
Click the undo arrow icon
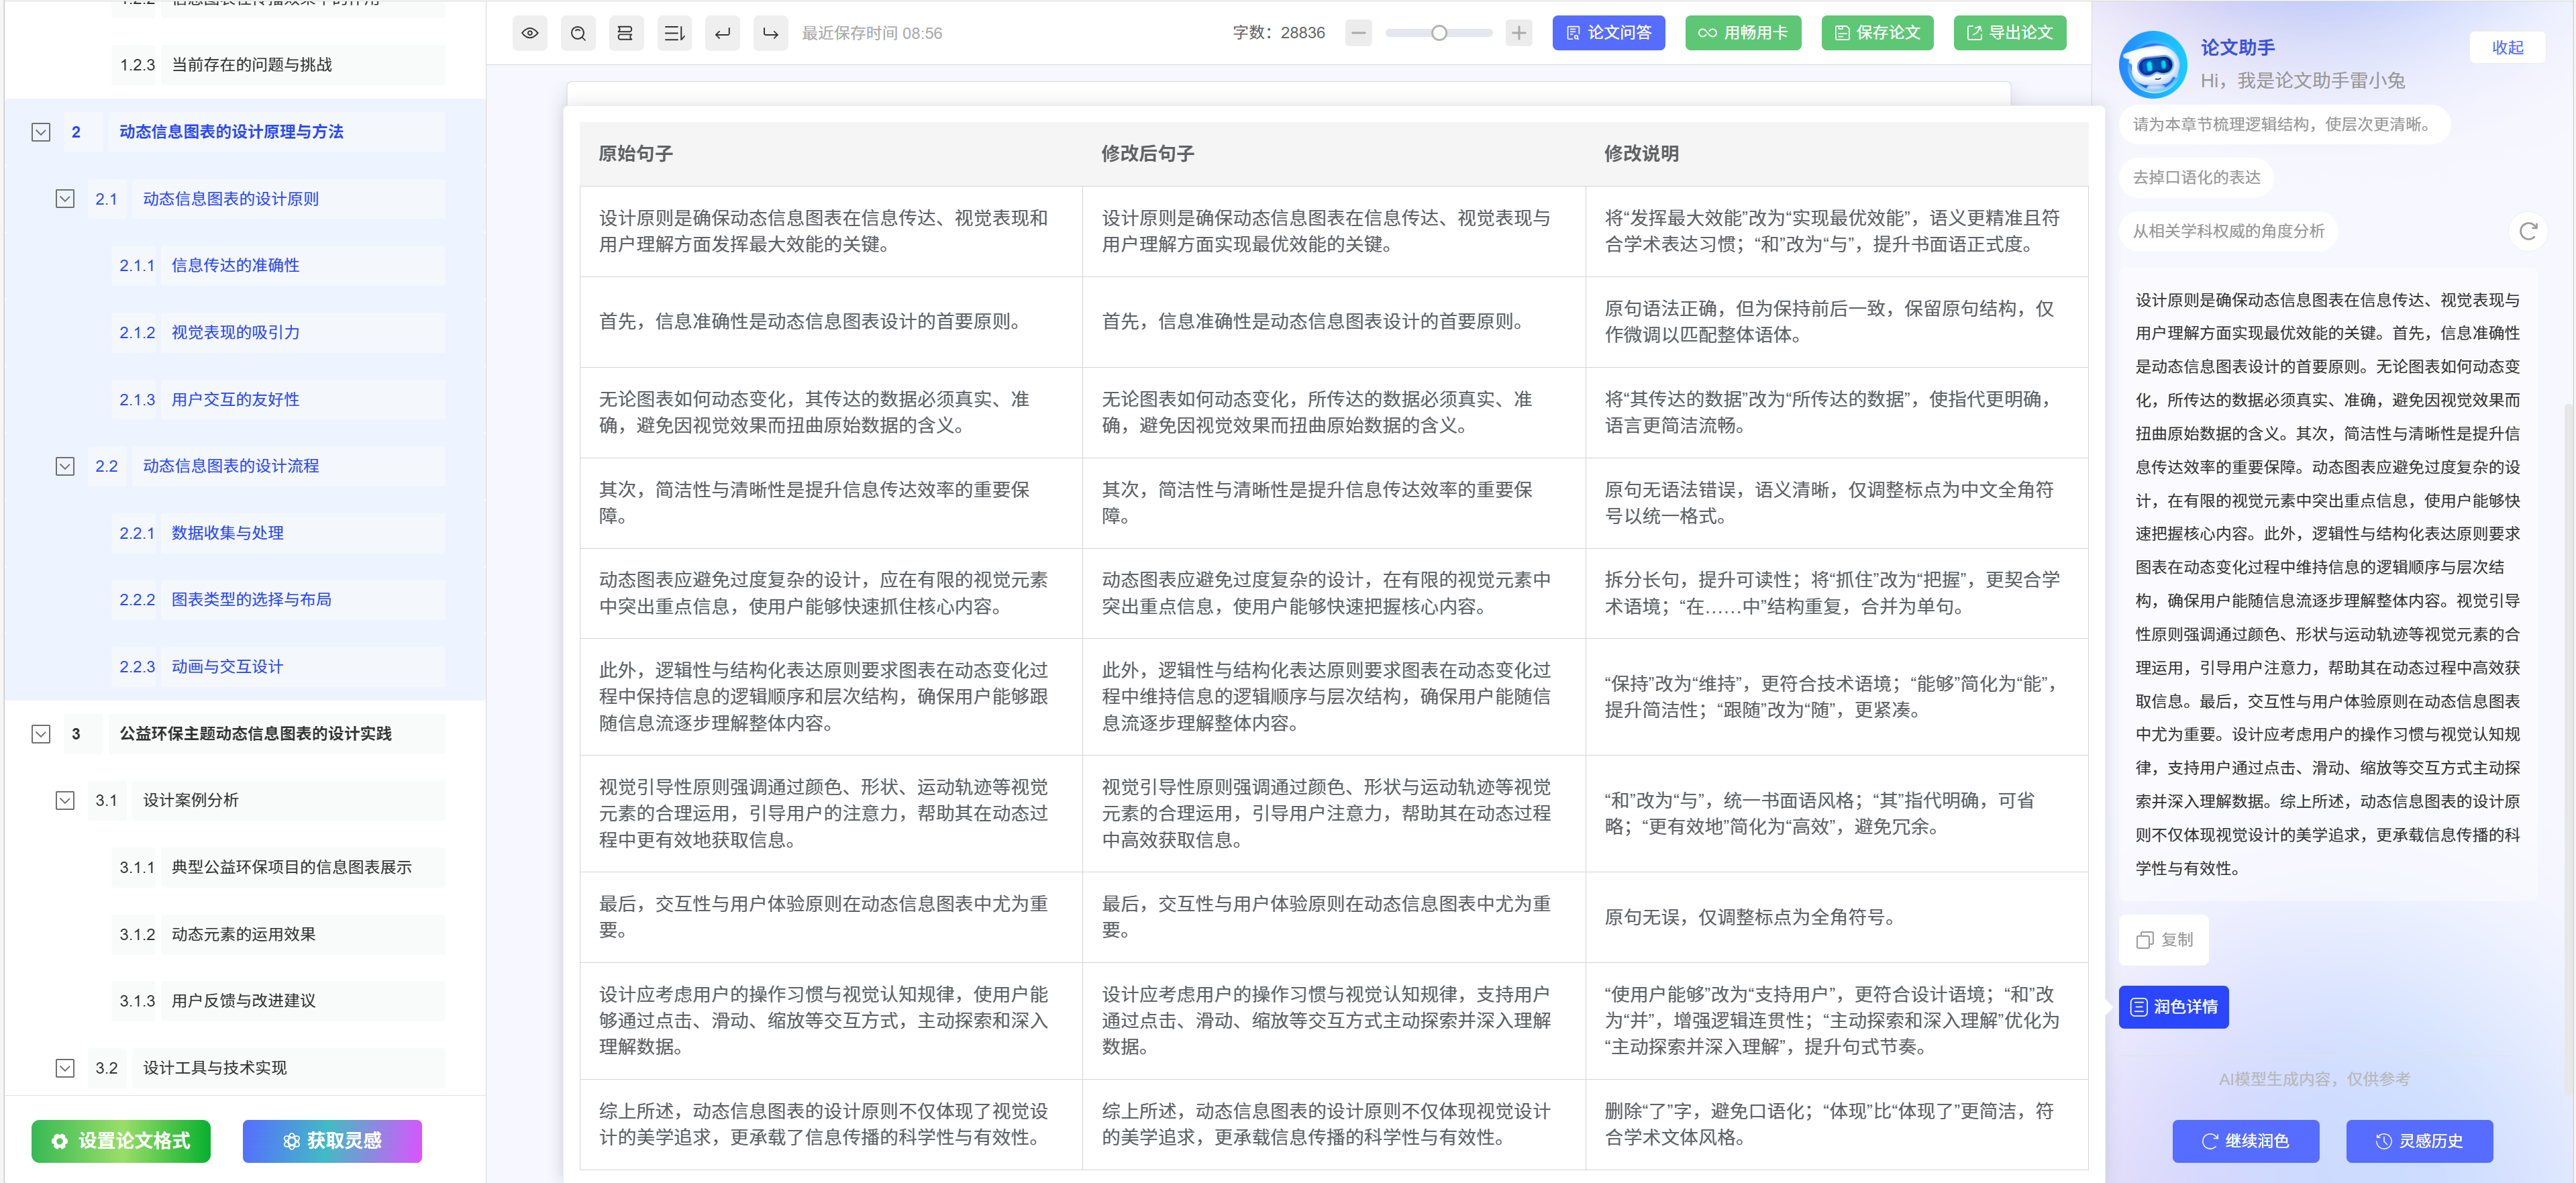point(722,33)
